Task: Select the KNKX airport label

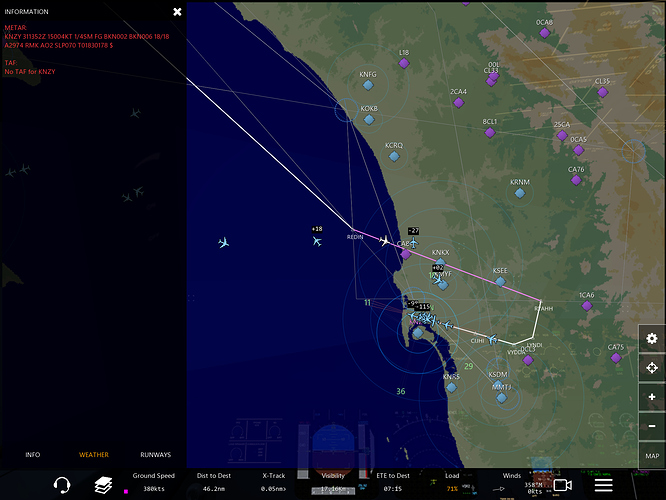Action: pyautogui.click(x=440, y=252)
